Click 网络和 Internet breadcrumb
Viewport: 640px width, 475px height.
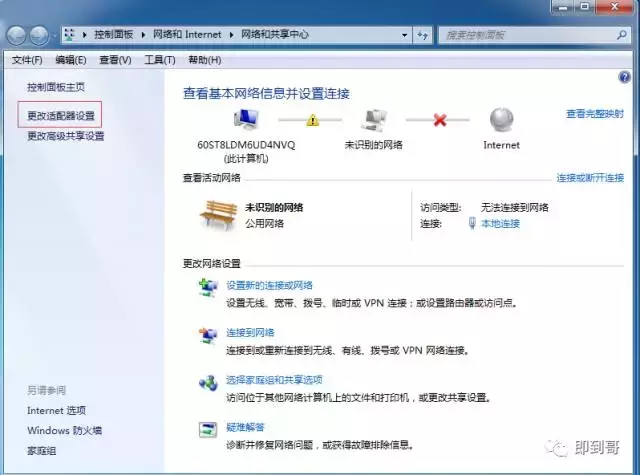point(187,35)
